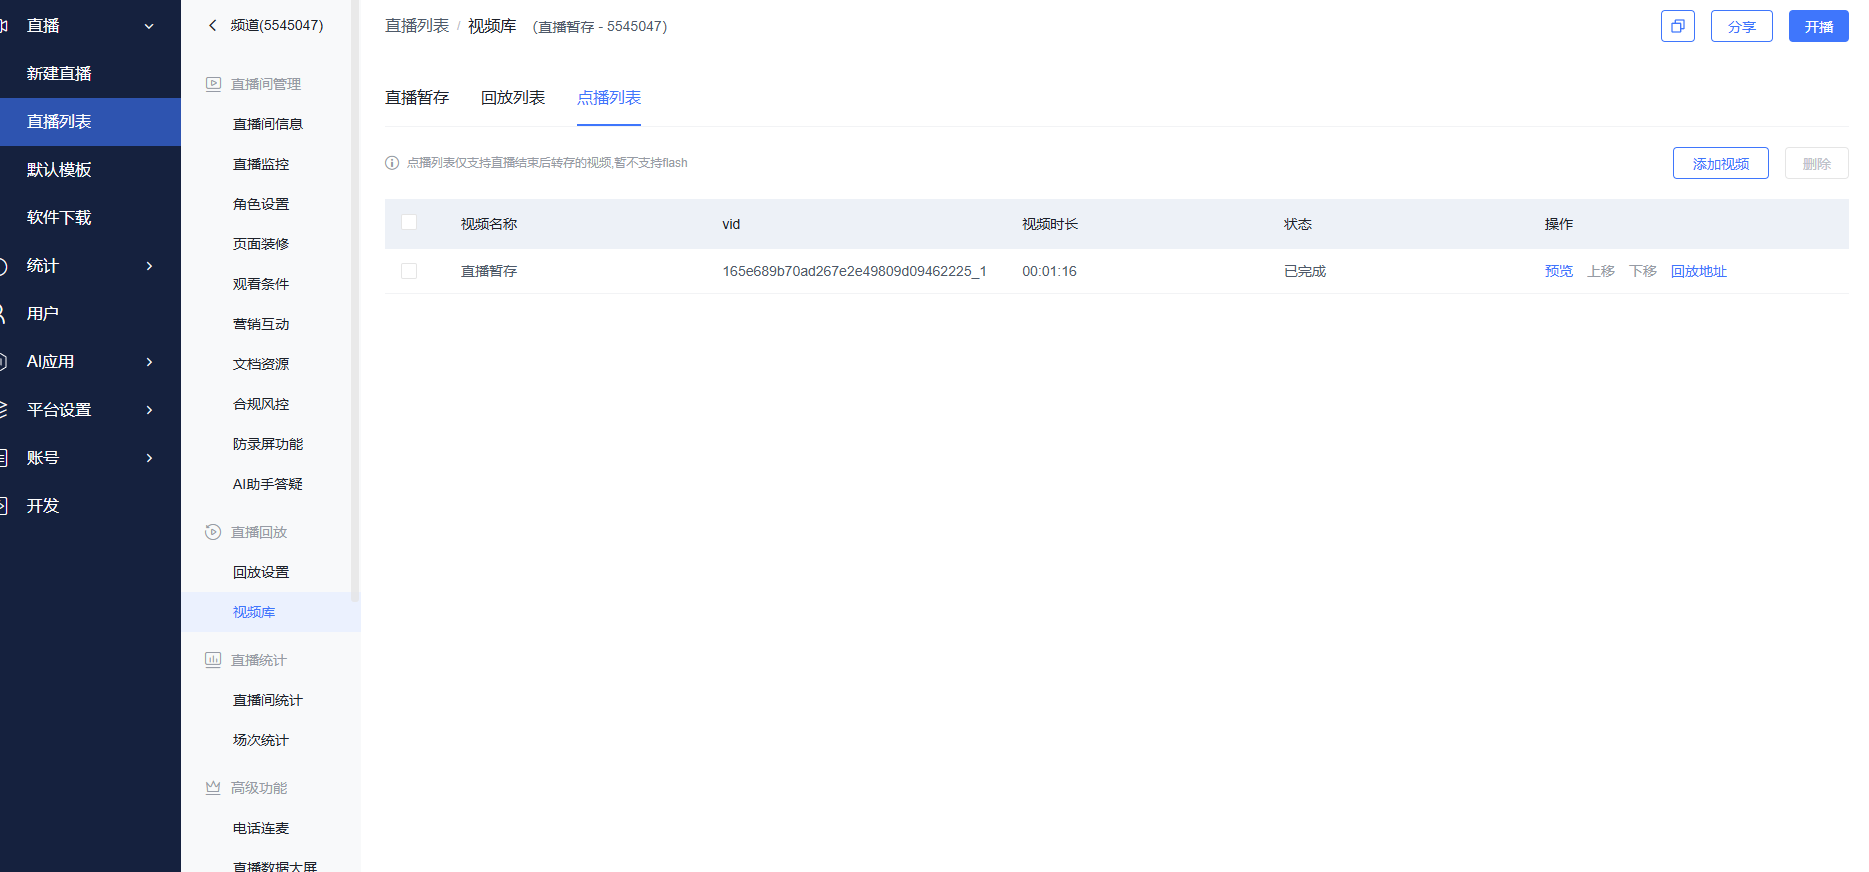Tick the checkbox for the 直播暂存 row
The height and width of the screenshot is (872, 1869).
(x=409, y=271)
